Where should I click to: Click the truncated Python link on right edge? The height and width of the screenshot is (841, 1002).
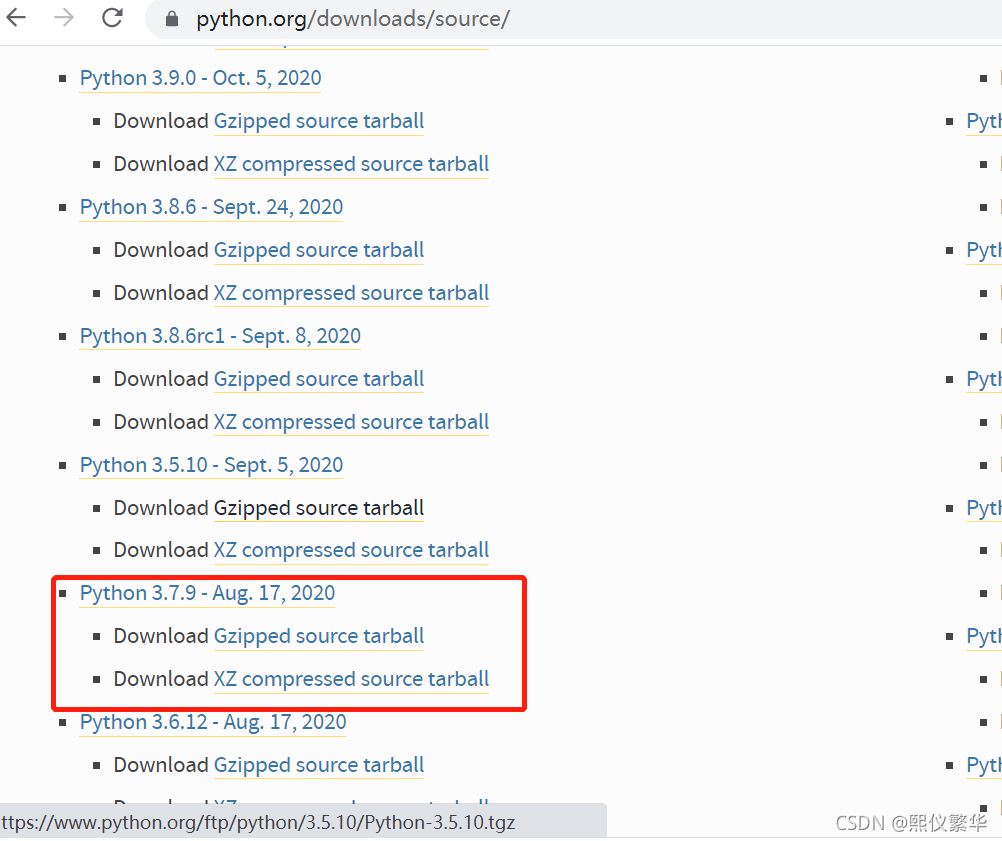click(x=983, y=121)
